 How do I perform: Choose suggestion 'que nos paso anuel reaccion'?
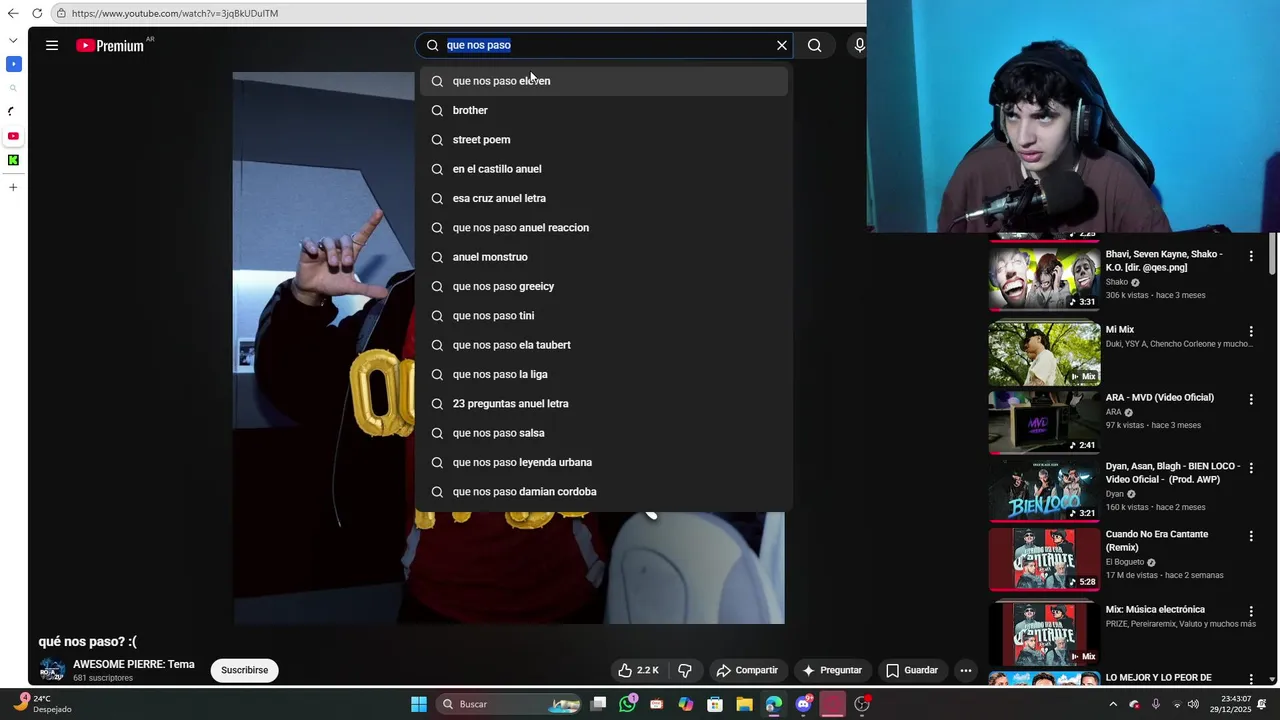(604, 228)
